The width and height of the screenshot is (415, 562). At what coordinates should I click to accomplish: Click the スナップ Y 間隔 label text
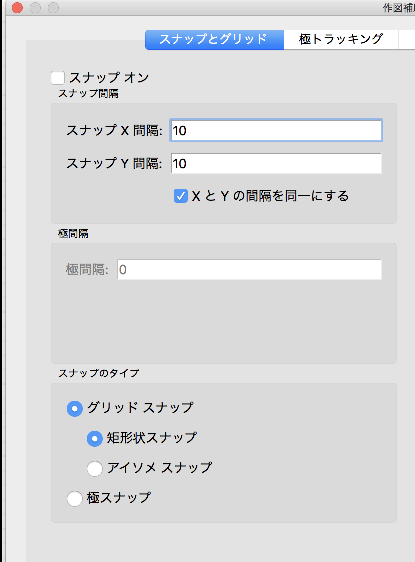coord(114,163)
